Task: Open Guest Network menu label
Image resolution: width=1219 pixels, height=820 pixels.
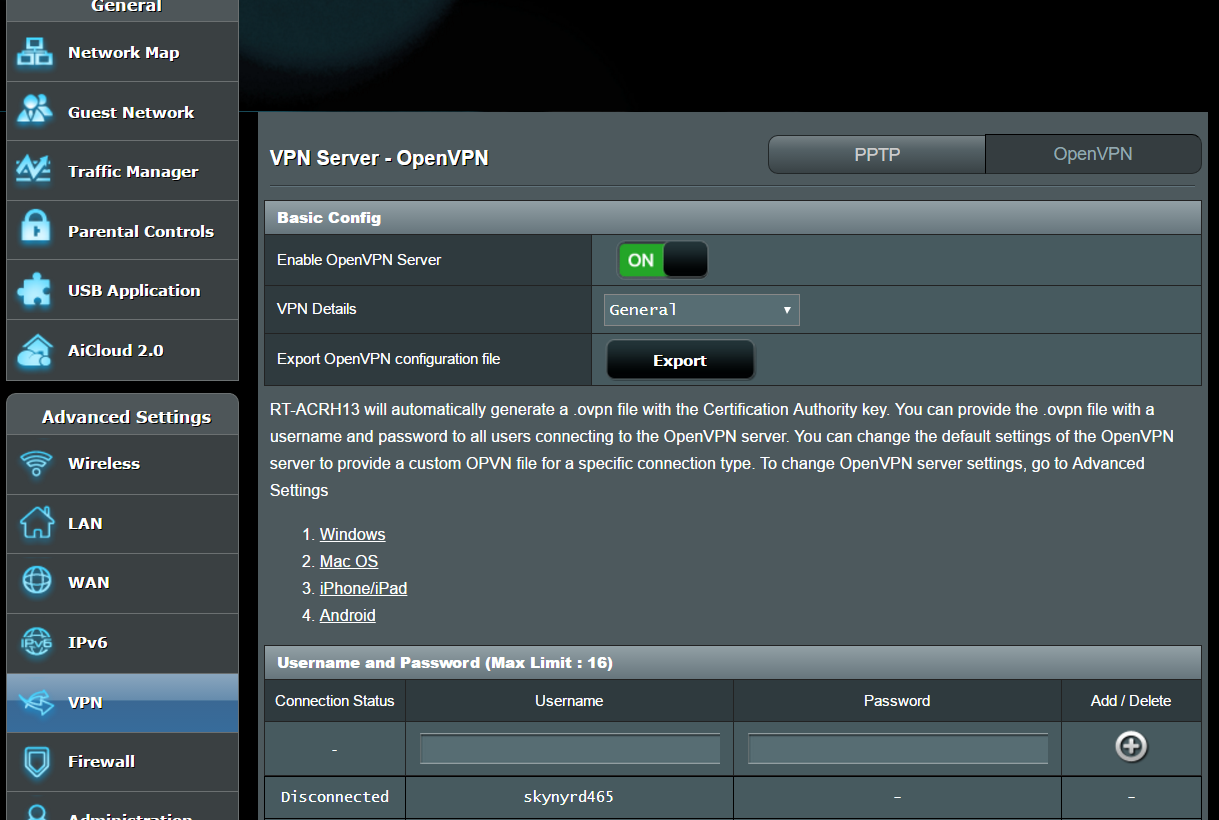Action: tap(131, 112)
